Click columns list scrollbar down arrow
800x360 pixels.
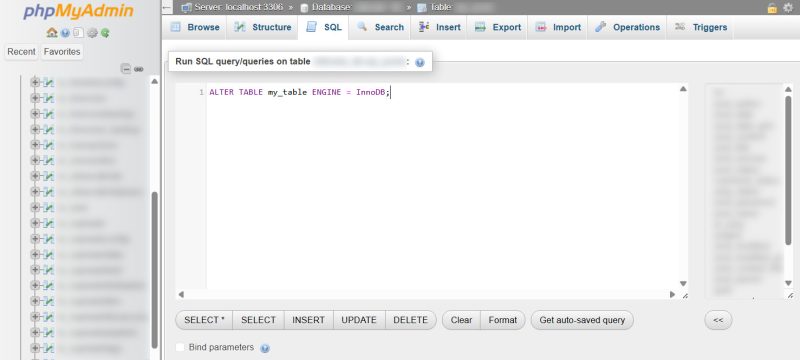click(x=788, y=283)
